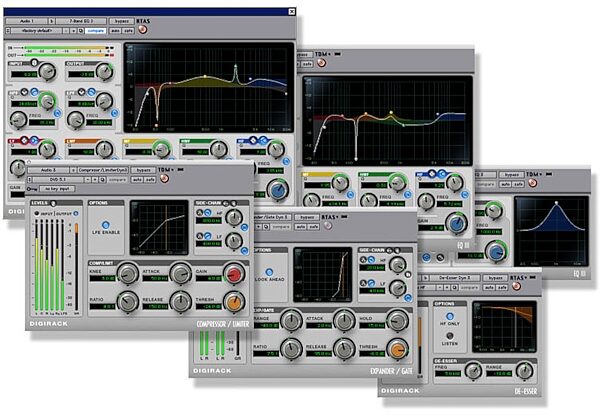Toggle LISTEN button in De-Esser
Viewport: 600px width, 419px height.
click(450, 336)
